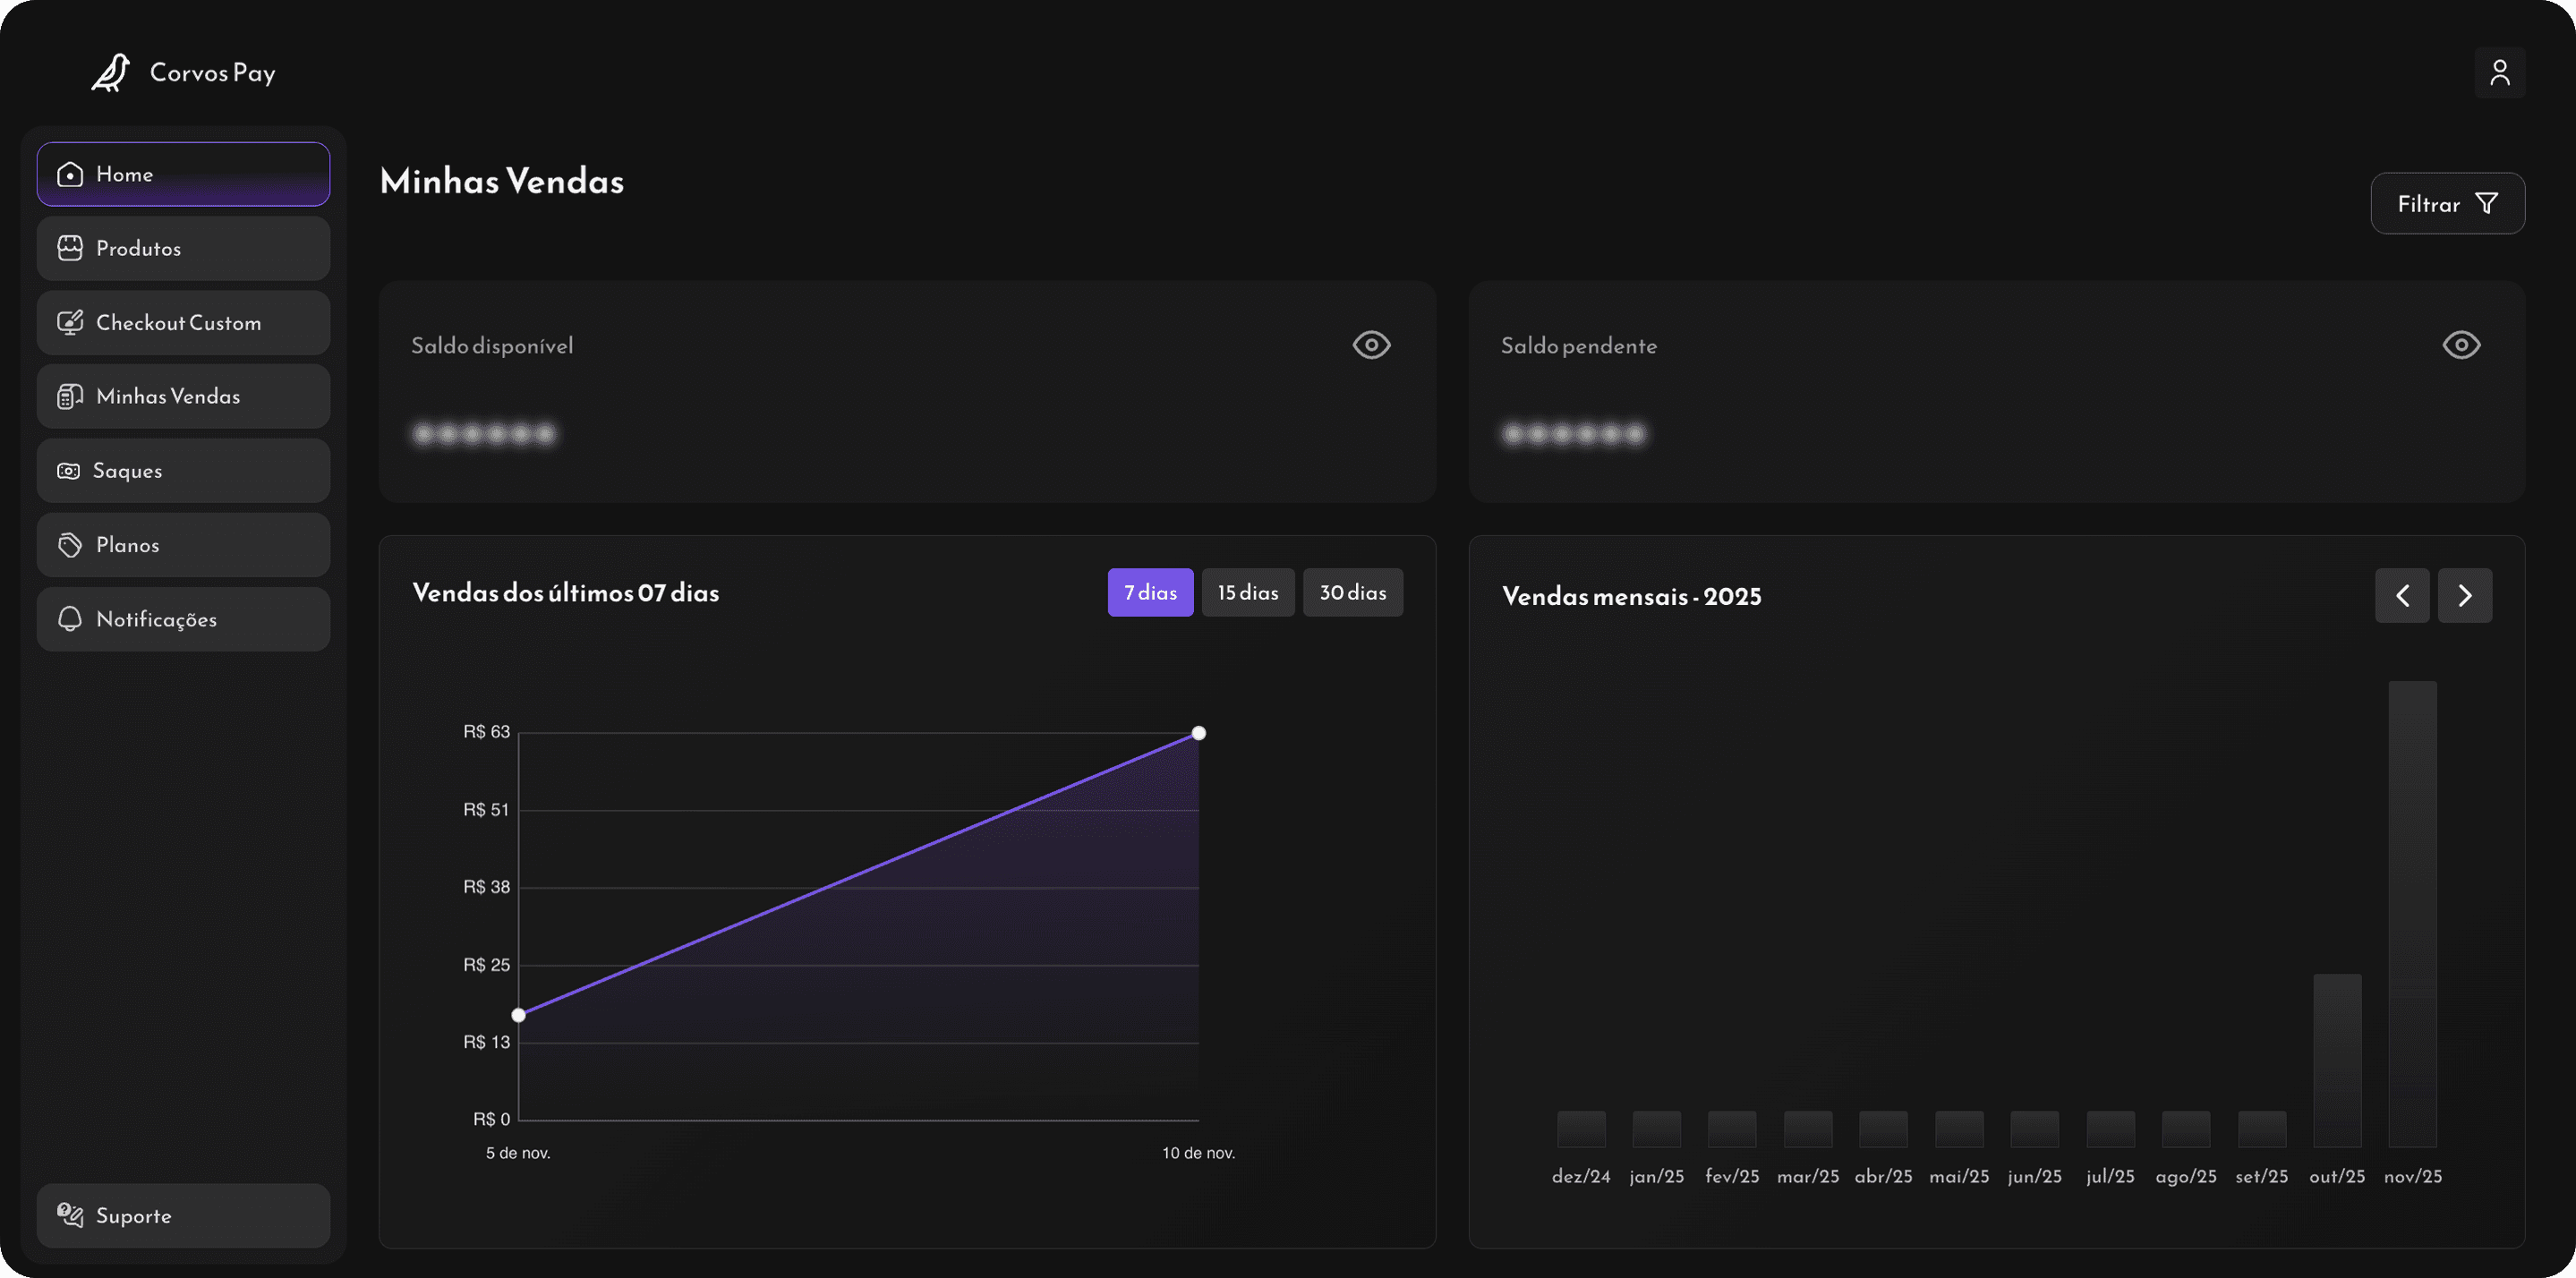Click the dez/24 bar in monthly chart

pos(1581,1129)
